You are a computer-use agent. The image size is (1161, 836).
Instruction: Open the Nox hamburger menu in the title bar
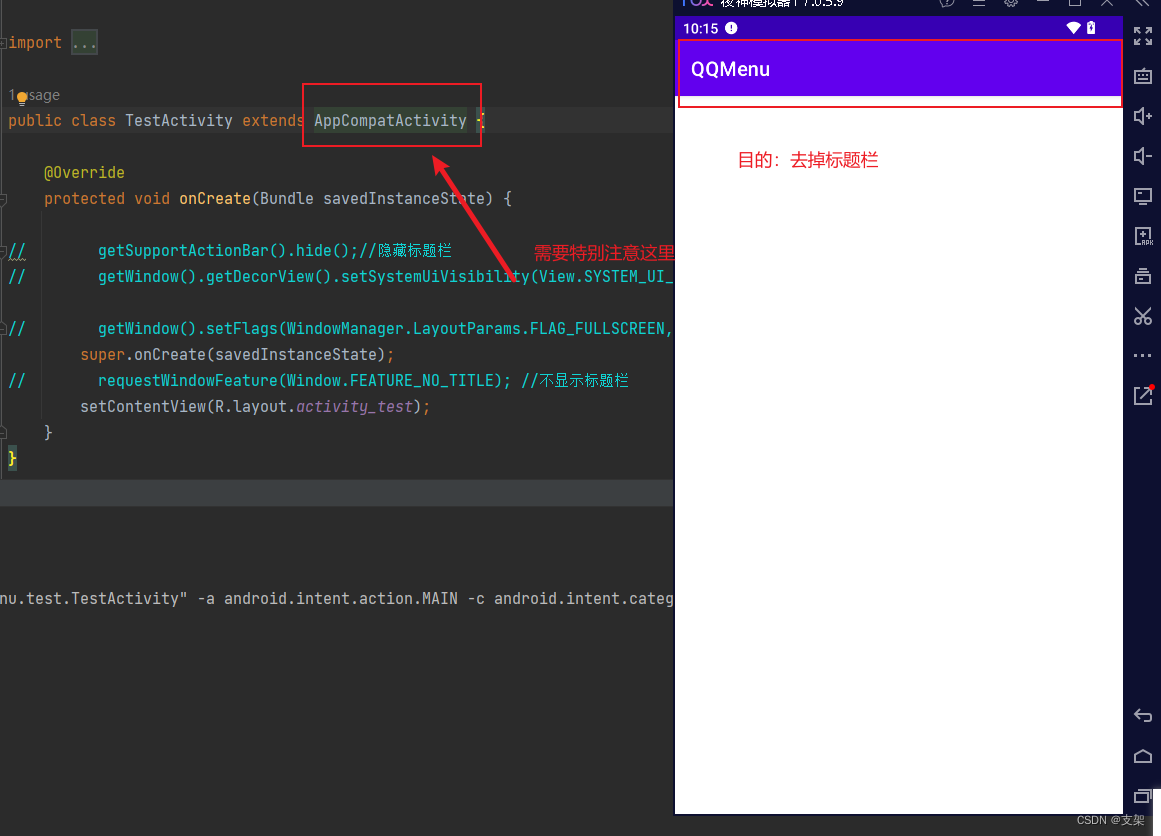(978, 4)
